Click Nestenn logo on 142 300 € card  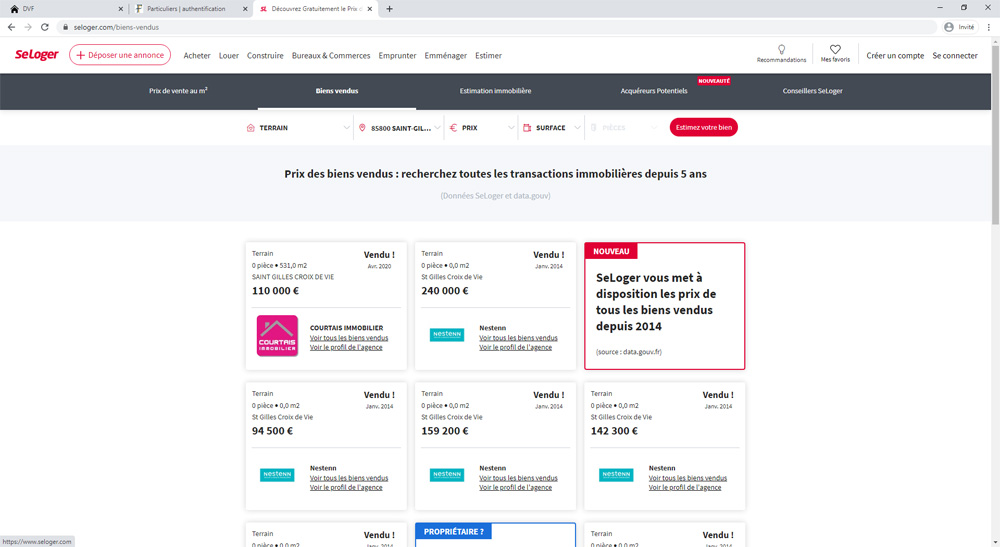coord(616,474)
